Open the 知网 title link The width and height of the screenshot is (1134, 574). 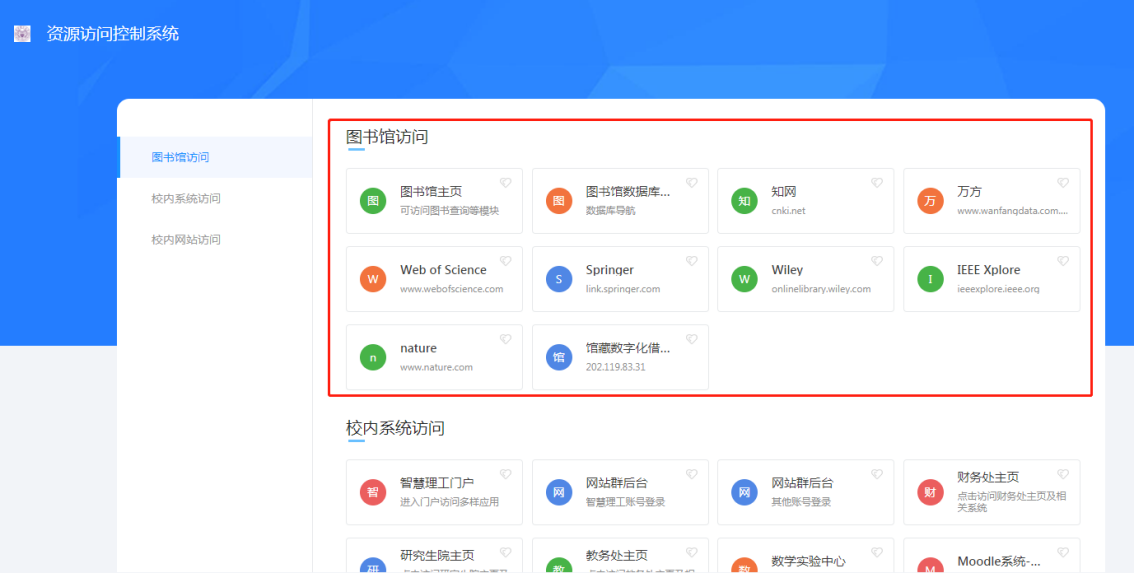[784, 192]
